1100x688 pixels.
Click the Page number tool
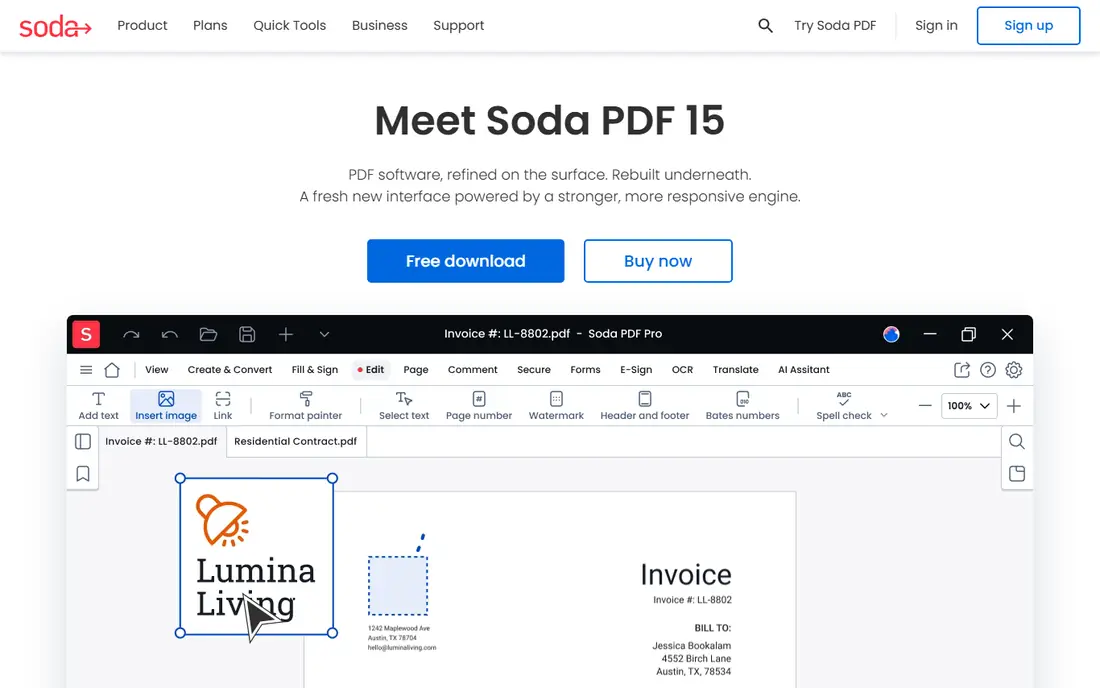click(478, 406)
